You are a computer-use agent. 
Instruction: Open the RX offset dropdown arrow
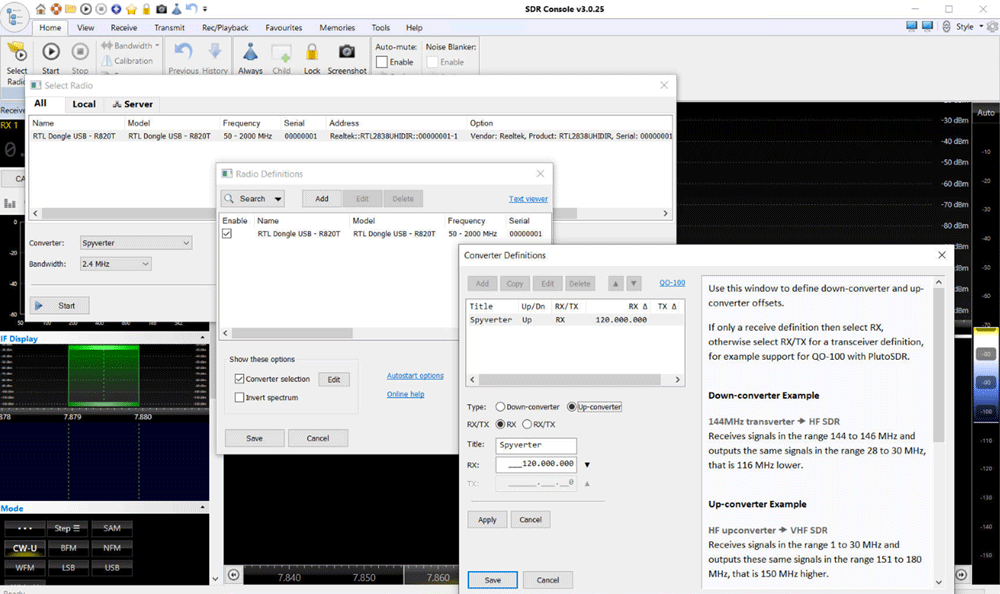click(587, 464)
